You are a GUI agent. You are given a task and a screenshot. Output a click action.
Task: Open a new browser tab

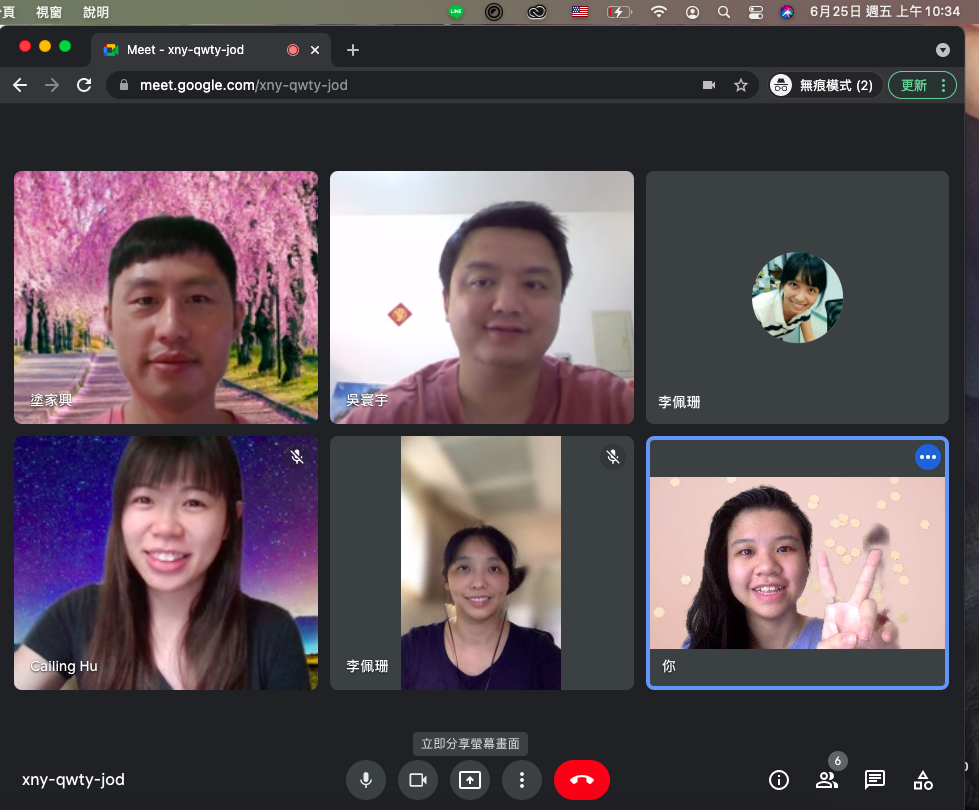(x=352, y=50)
